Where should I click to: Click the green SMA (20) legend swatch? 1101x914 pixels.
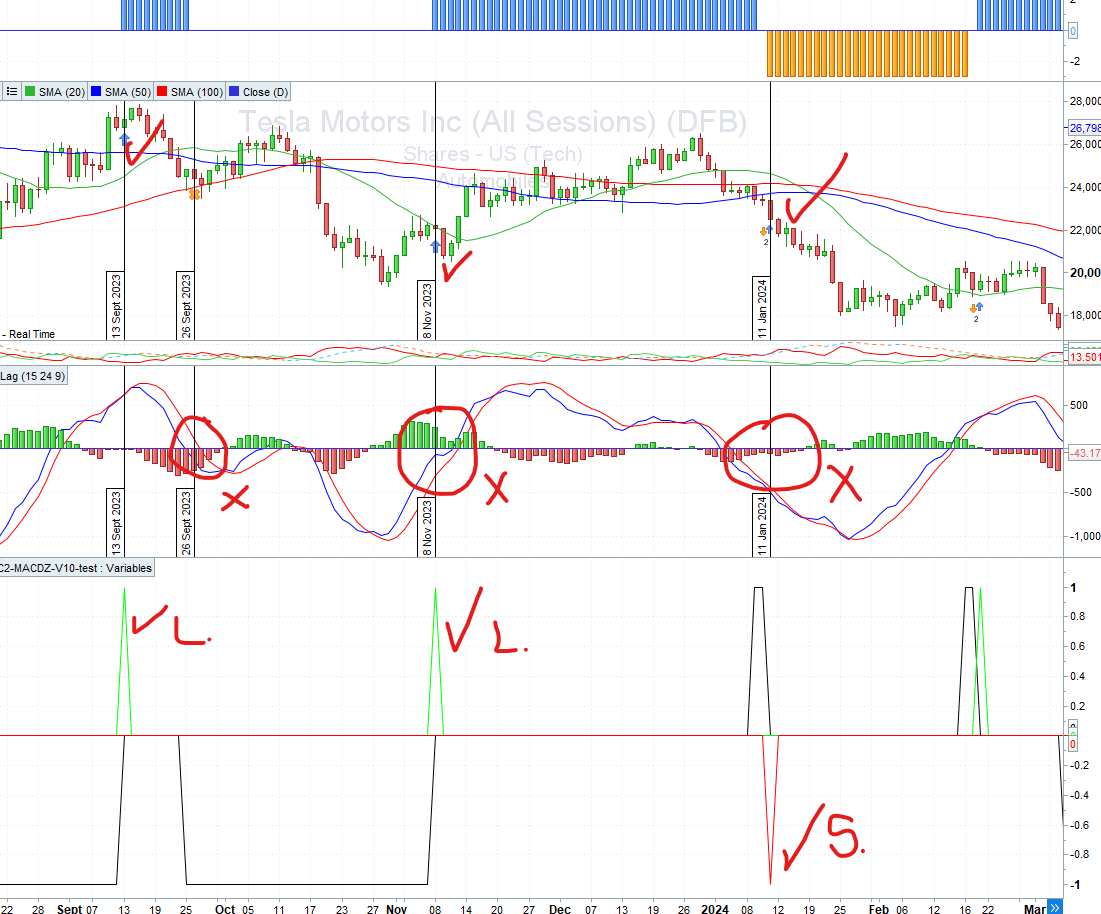30,92
